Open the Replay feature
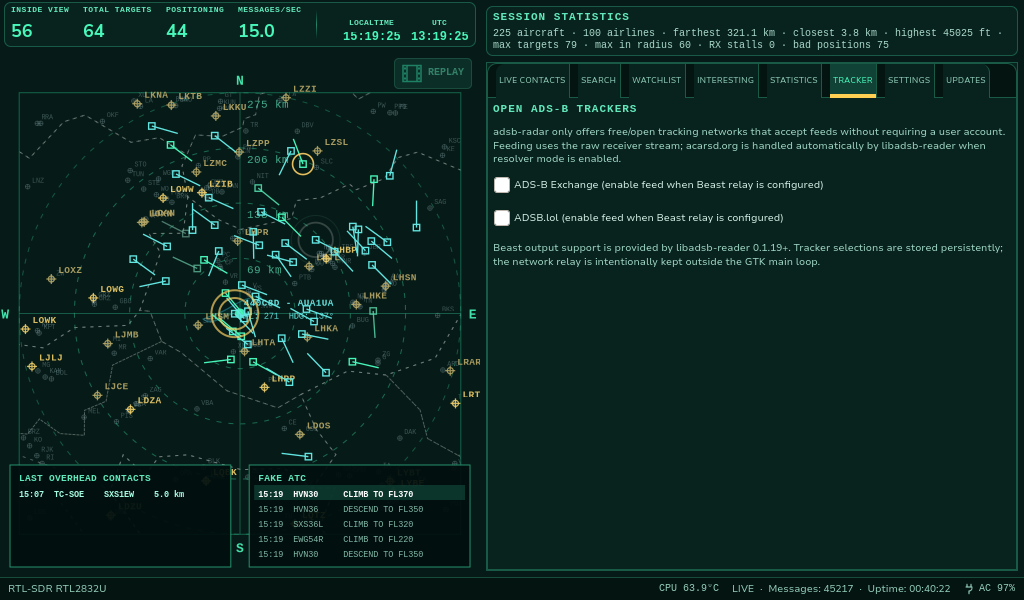Screen dimensions: 1024x600 click(x=432, y=73)
